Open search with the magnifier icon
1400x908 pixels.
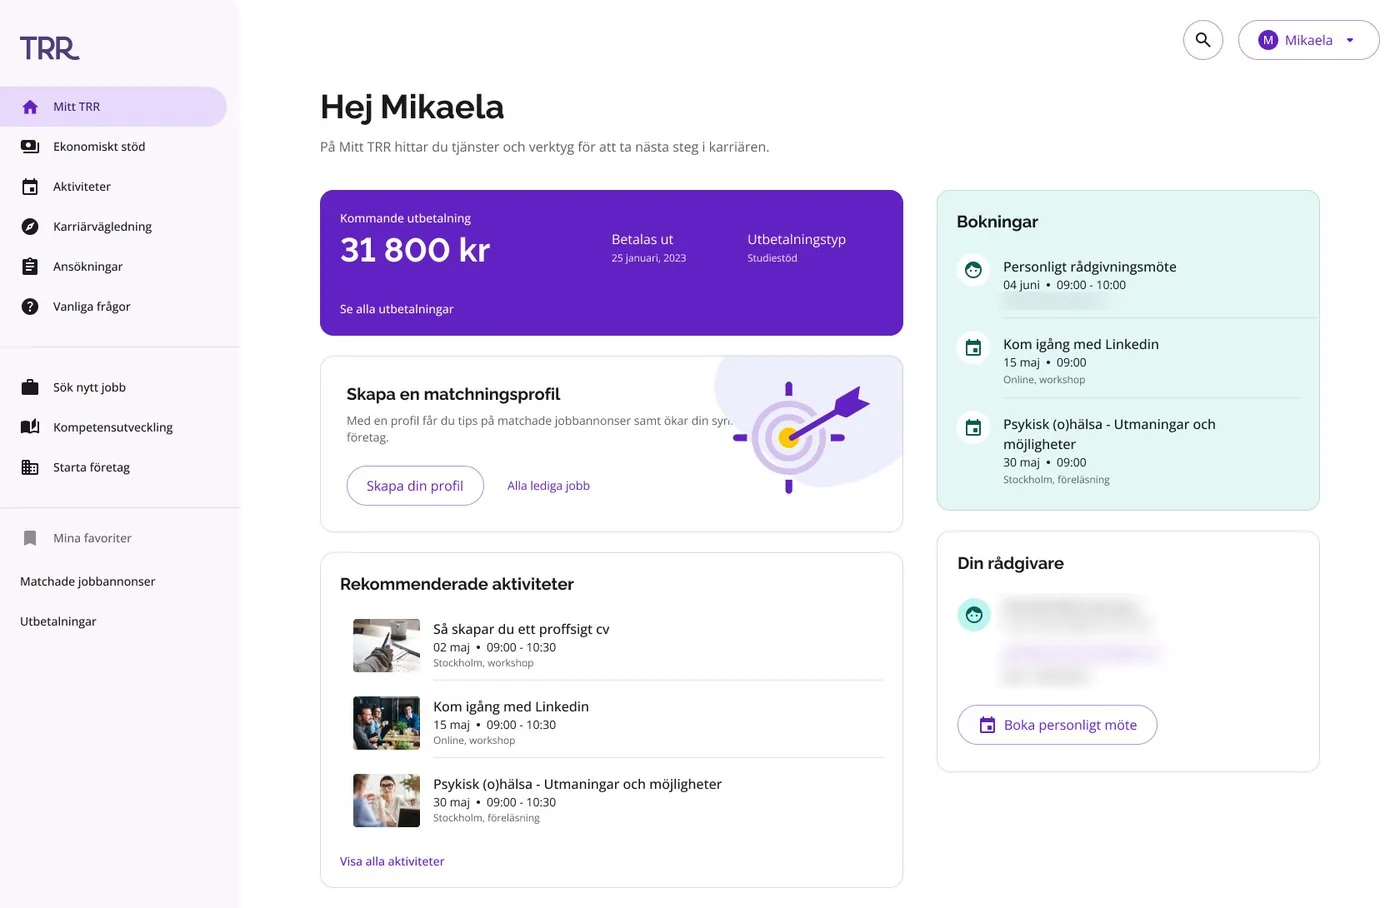pos(1203,40)
